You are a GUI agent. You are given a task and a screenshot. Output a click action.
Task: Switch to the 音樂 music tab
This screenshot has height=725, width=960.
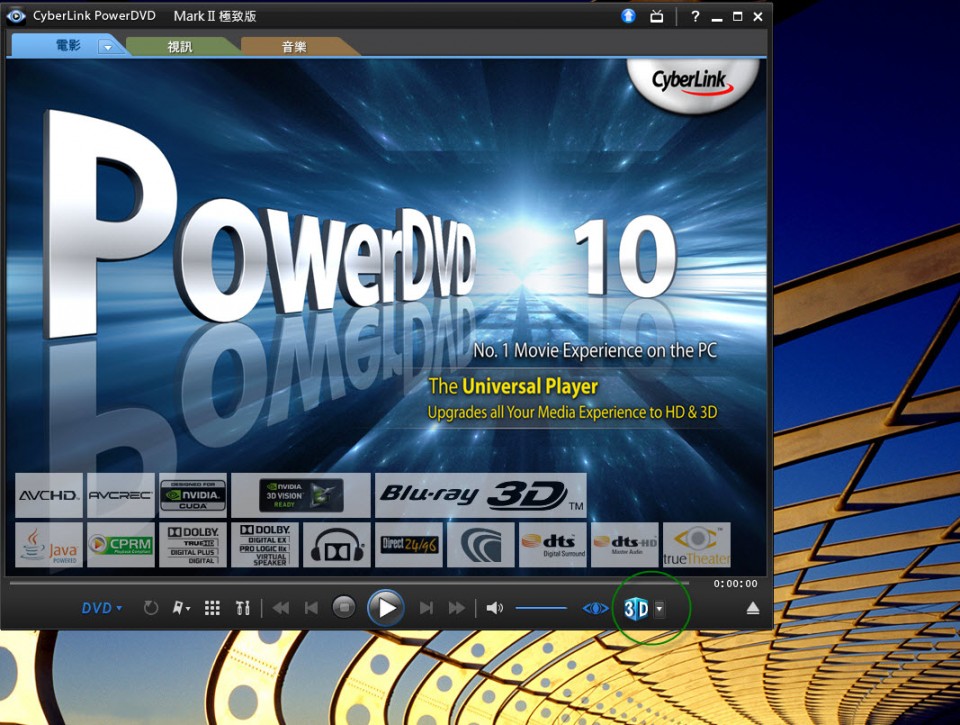point(294,47)
